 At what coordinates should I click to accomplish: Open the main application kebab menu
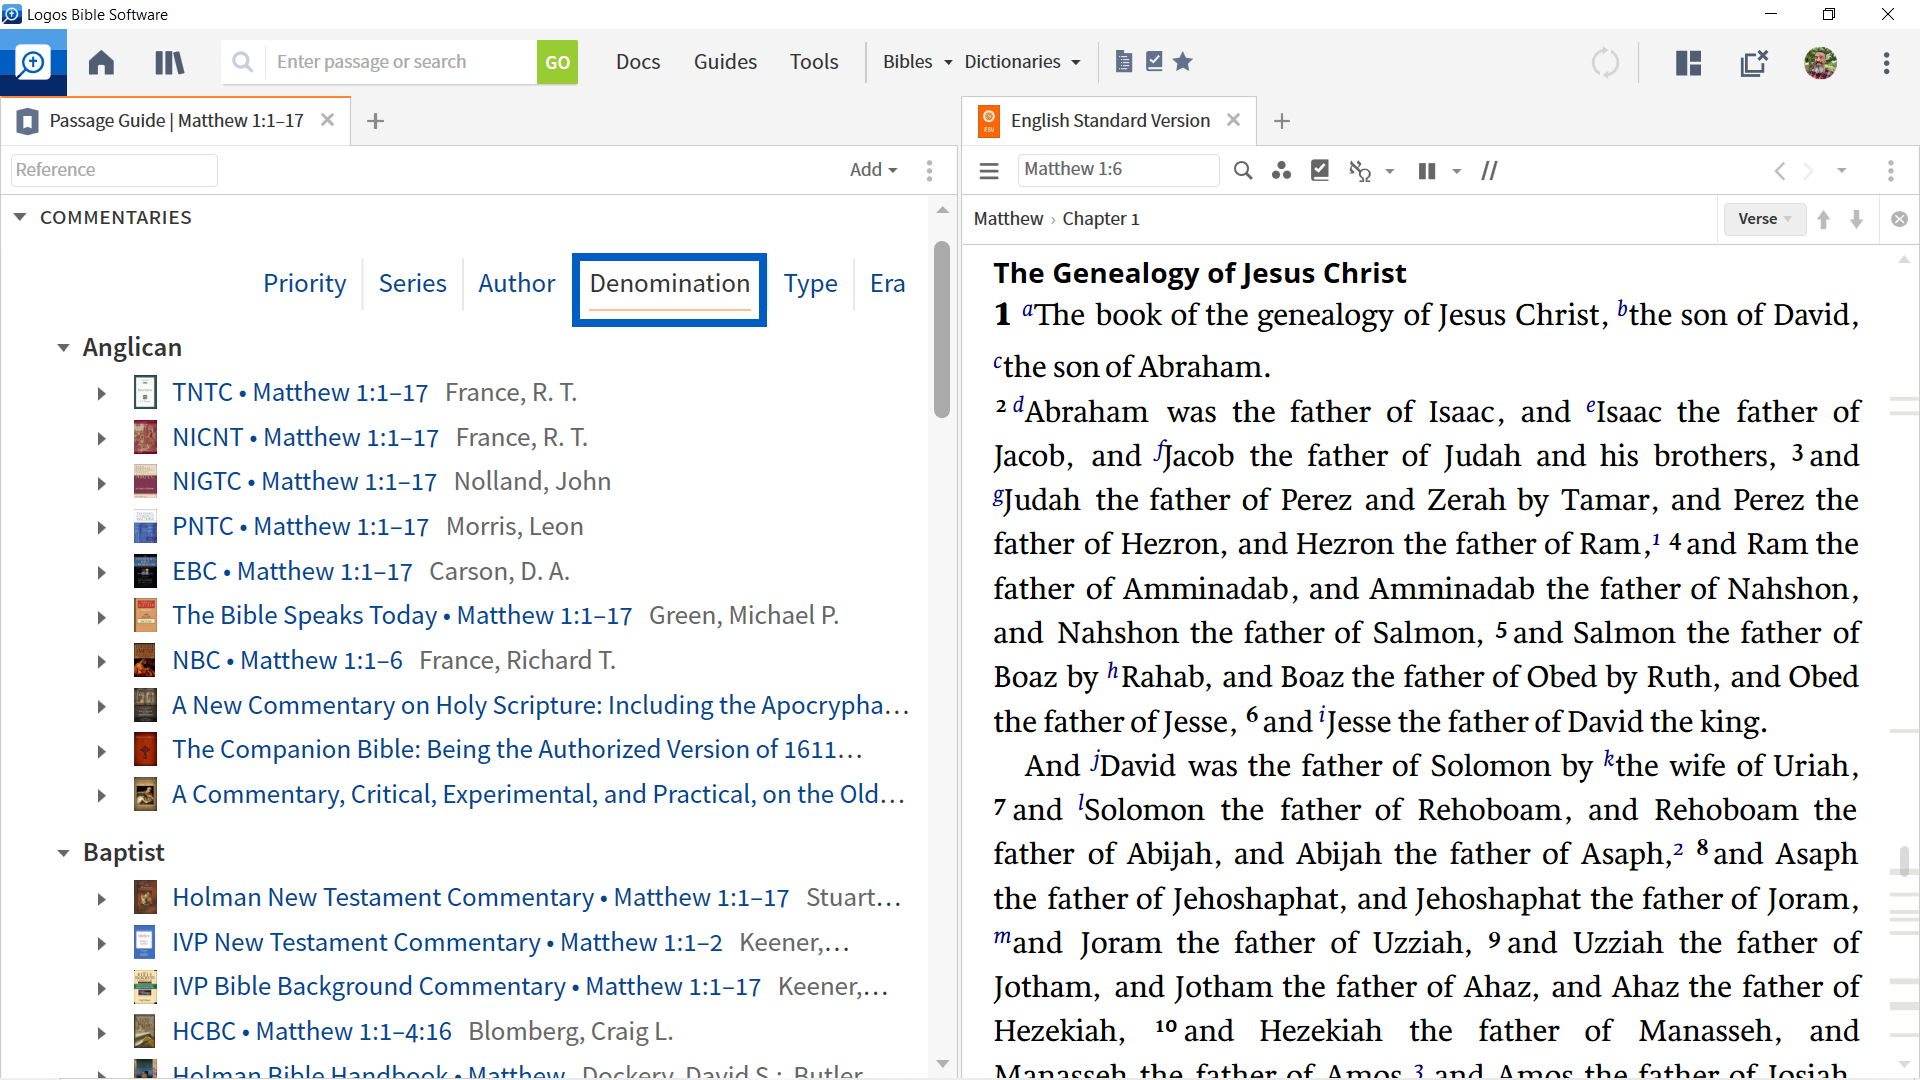(x=1886, y=62)
